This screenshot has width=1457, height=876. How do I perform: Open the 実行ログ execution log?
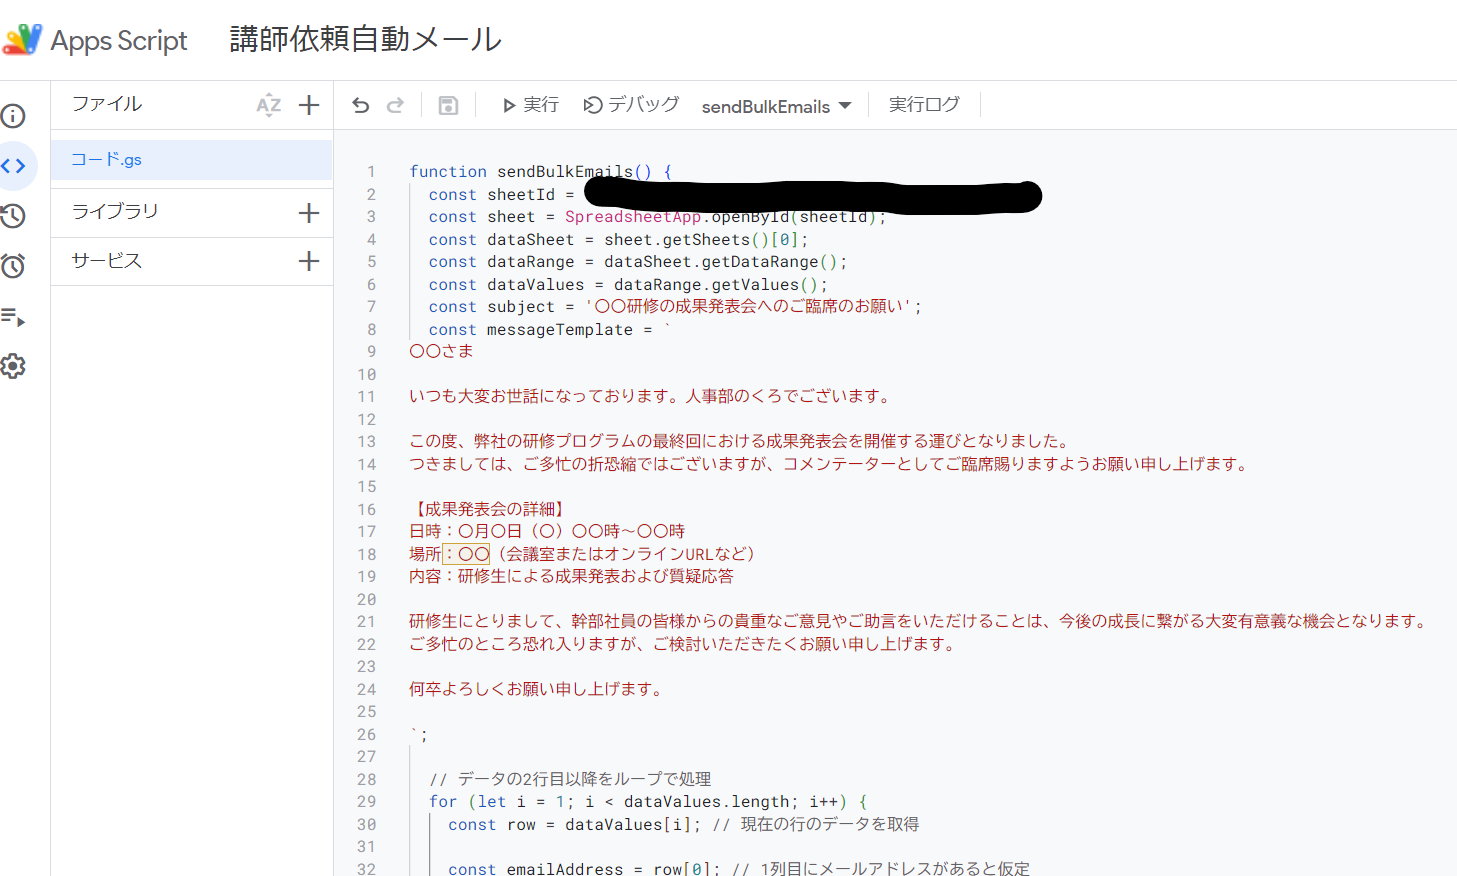[924, 105]
